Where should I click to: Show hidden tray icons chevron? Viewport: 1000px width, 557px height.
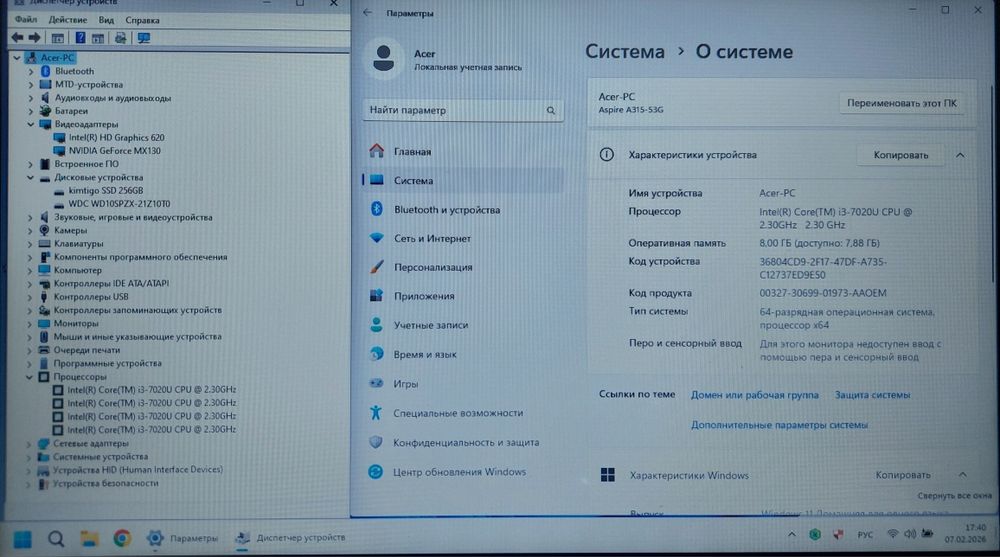click(791, 534)
